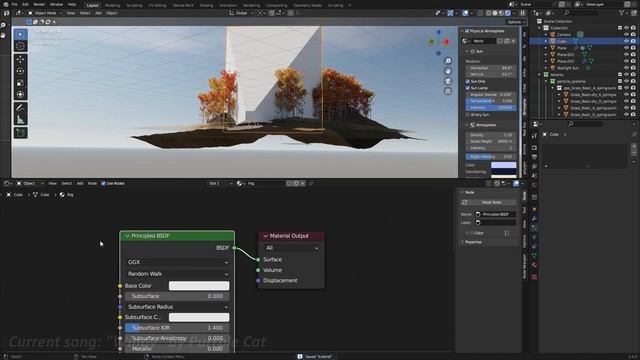Expand the Subsurface Radius dropdown
This screenshot has height=360, width=640.
[x=178, y=307]
